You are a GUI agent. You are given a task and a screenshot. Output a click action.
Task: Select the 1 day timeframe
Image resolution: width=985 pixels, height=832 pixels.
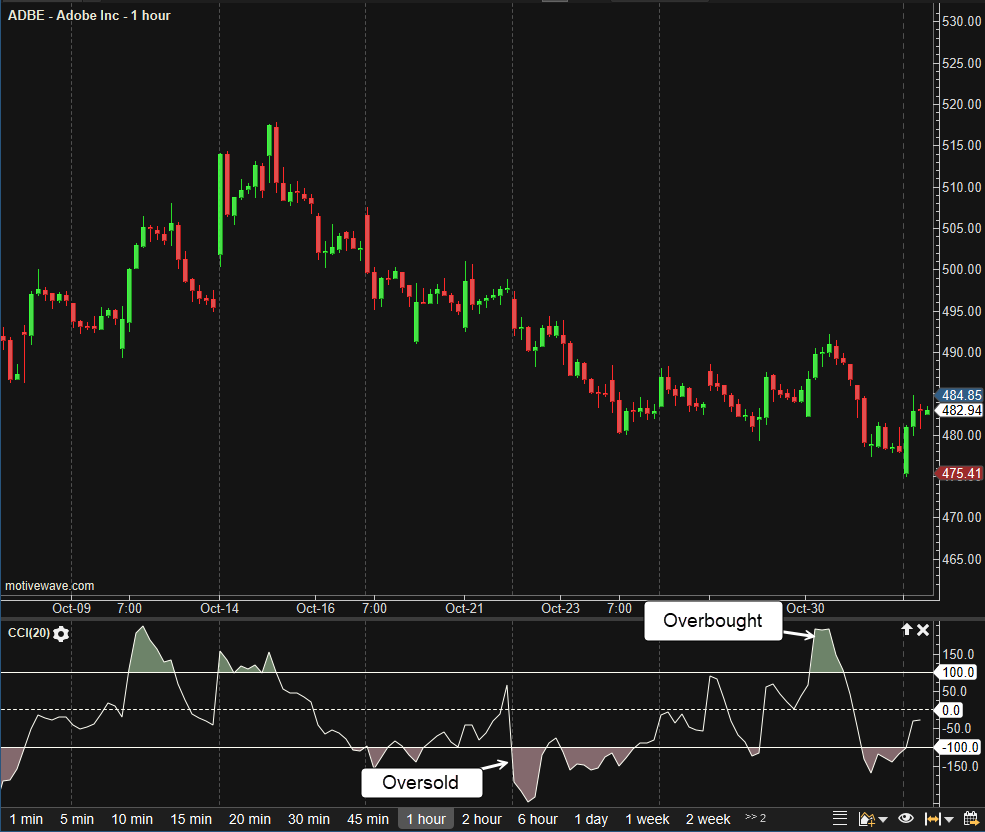(591, 819)
